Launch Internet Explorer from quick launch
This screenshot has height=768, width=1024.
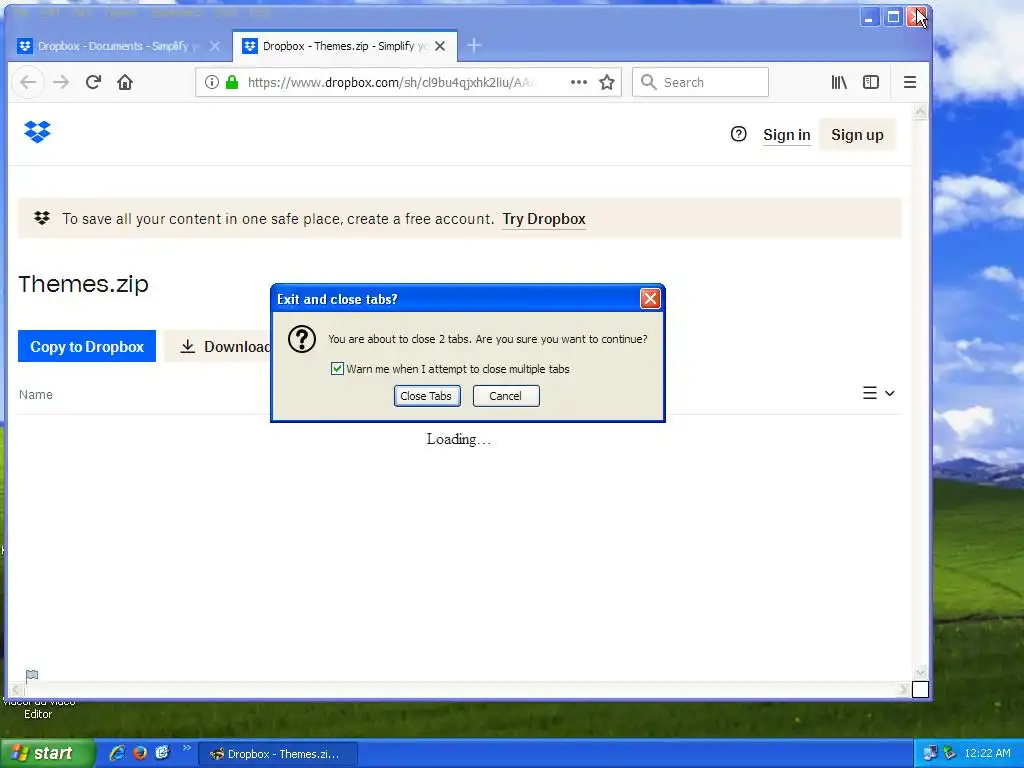117,753
